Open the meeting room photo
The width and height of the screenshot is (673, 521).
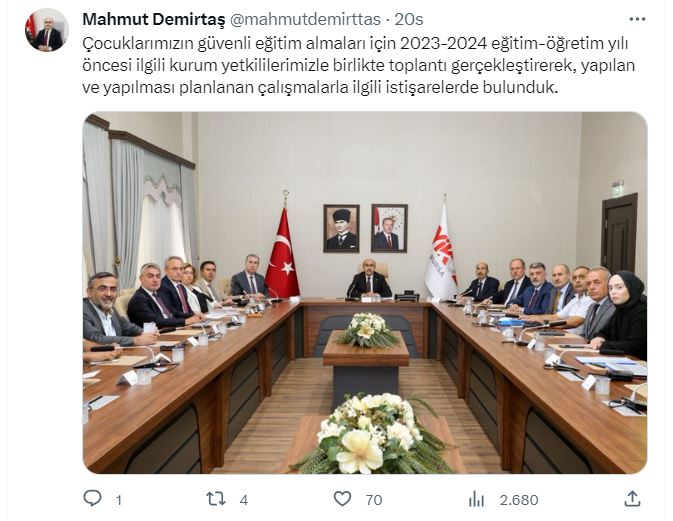pos(365,293)
